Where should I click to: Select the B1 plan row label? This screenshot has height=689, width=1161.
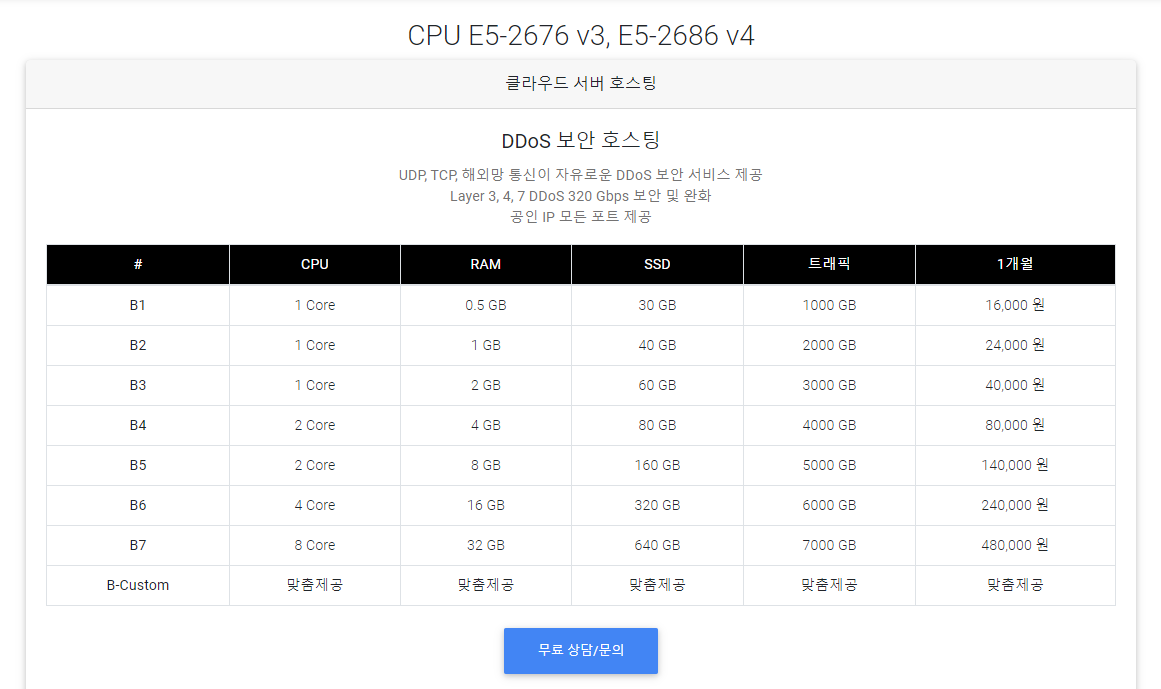click(138, 305)
